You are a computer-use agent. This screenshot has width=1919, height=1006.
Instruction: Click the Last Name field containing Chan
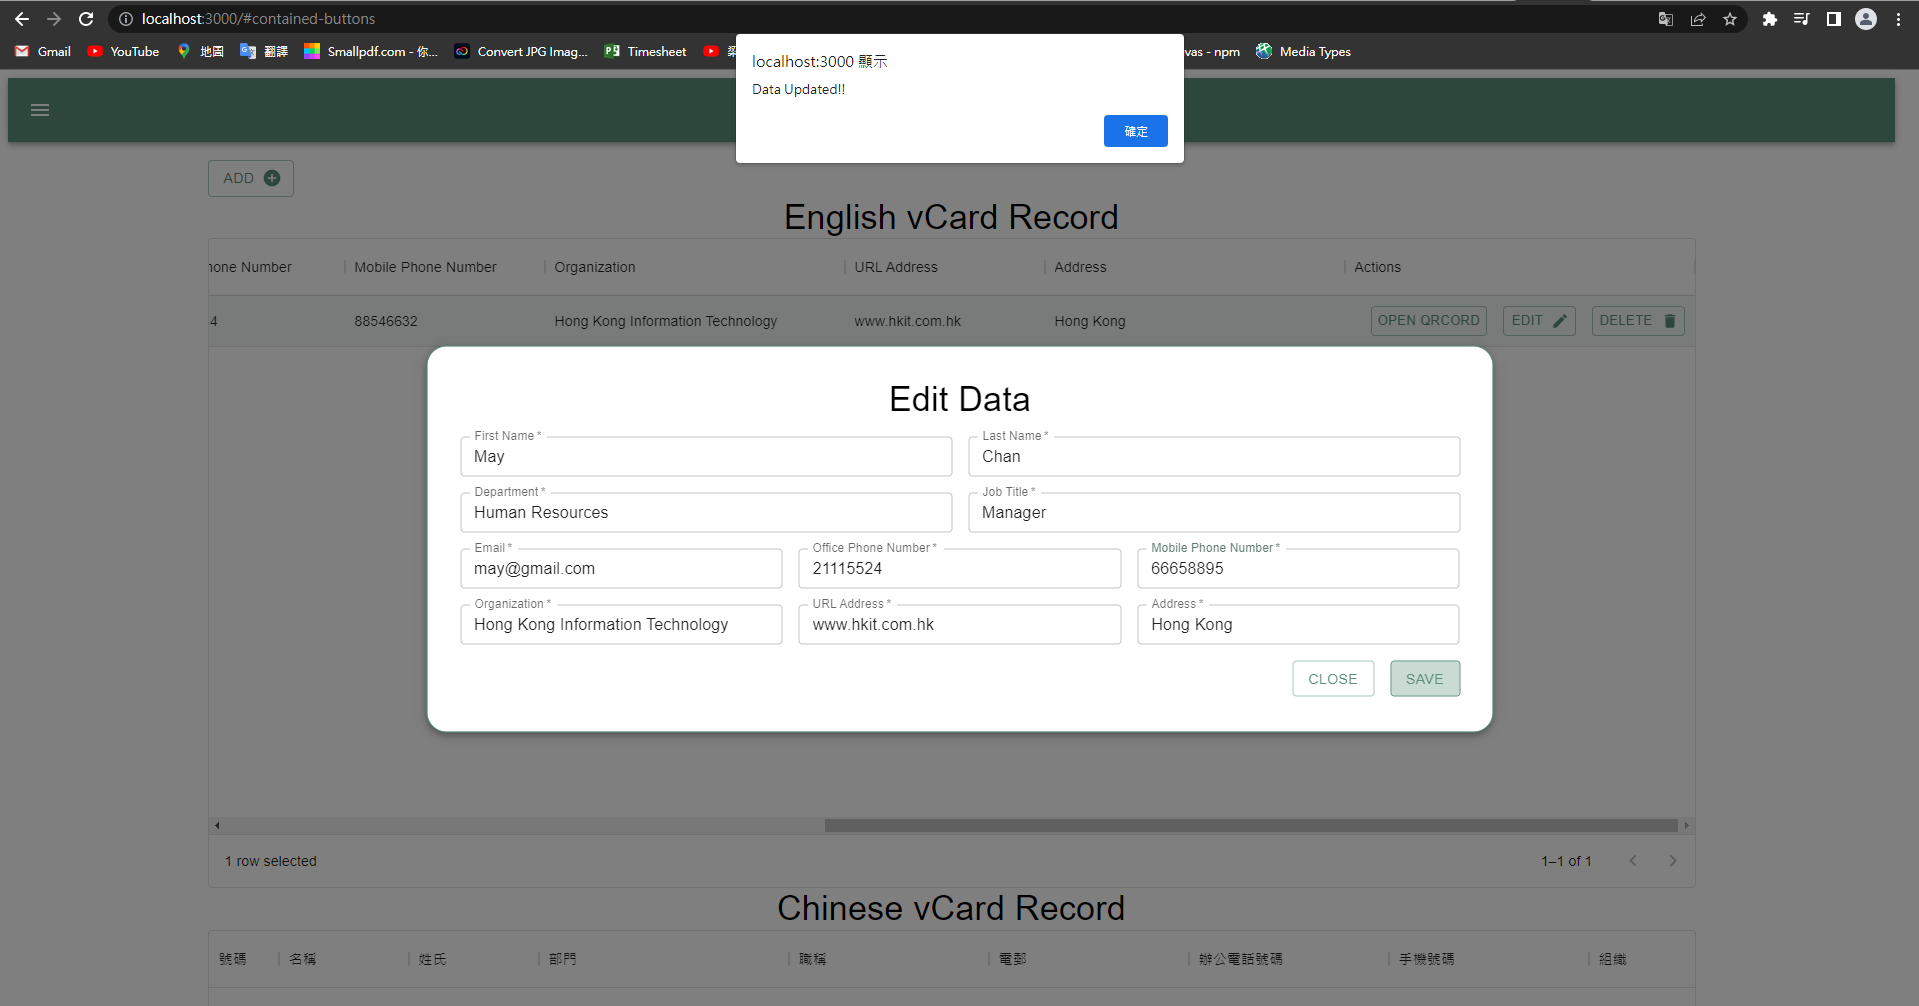(1214, 456)
